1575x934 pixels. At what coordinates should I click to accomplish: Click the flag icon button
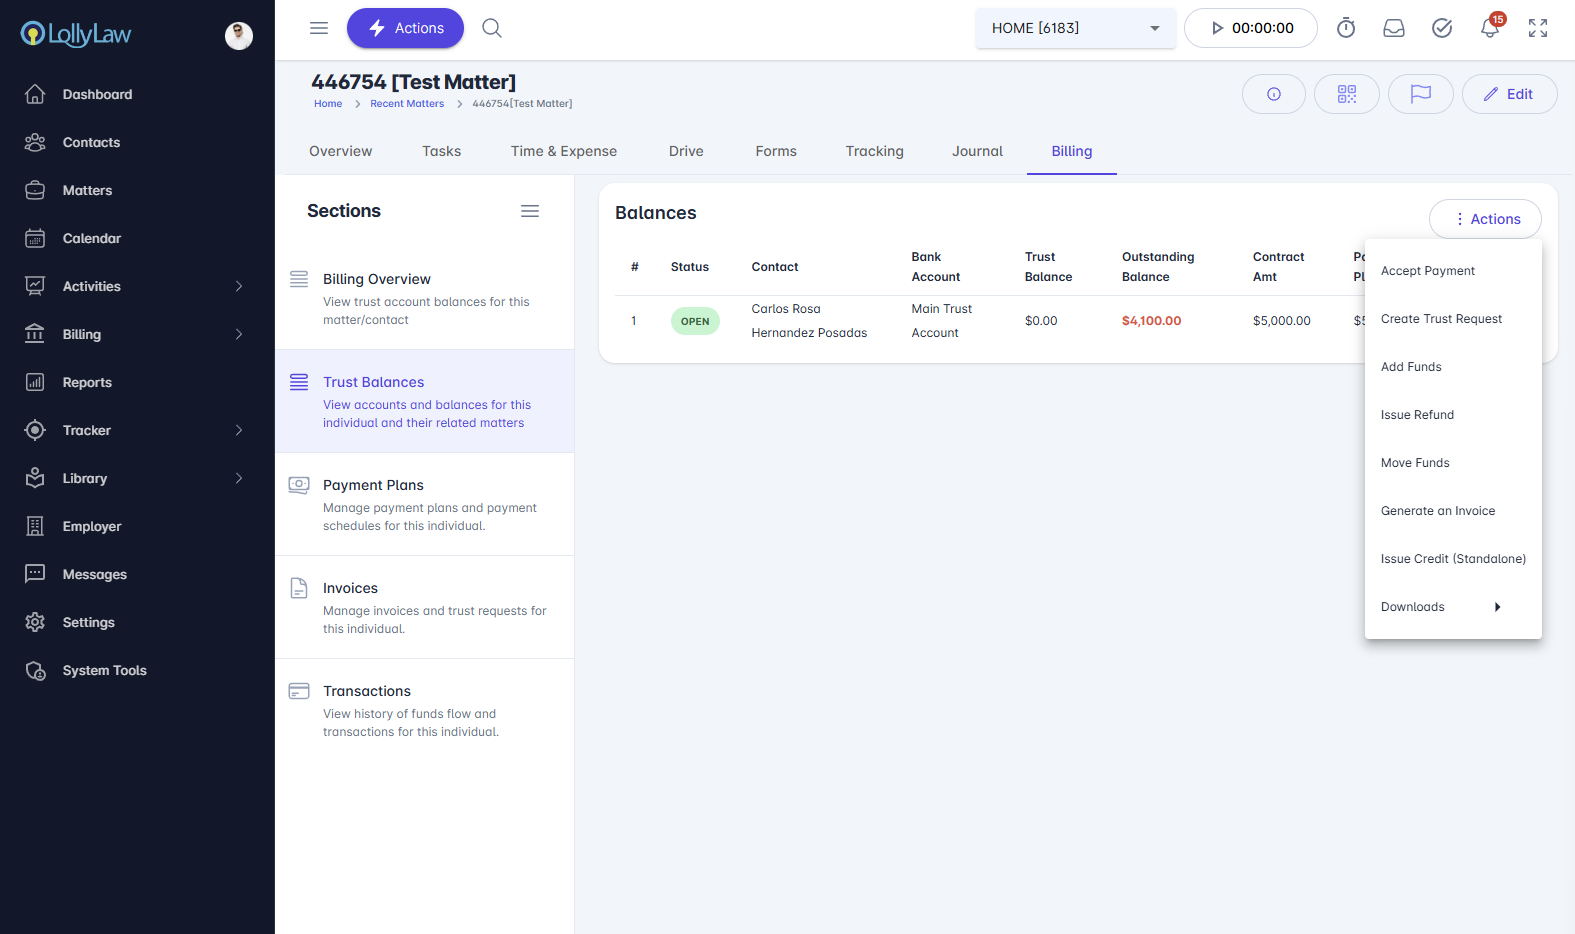tap(1420, 94)
